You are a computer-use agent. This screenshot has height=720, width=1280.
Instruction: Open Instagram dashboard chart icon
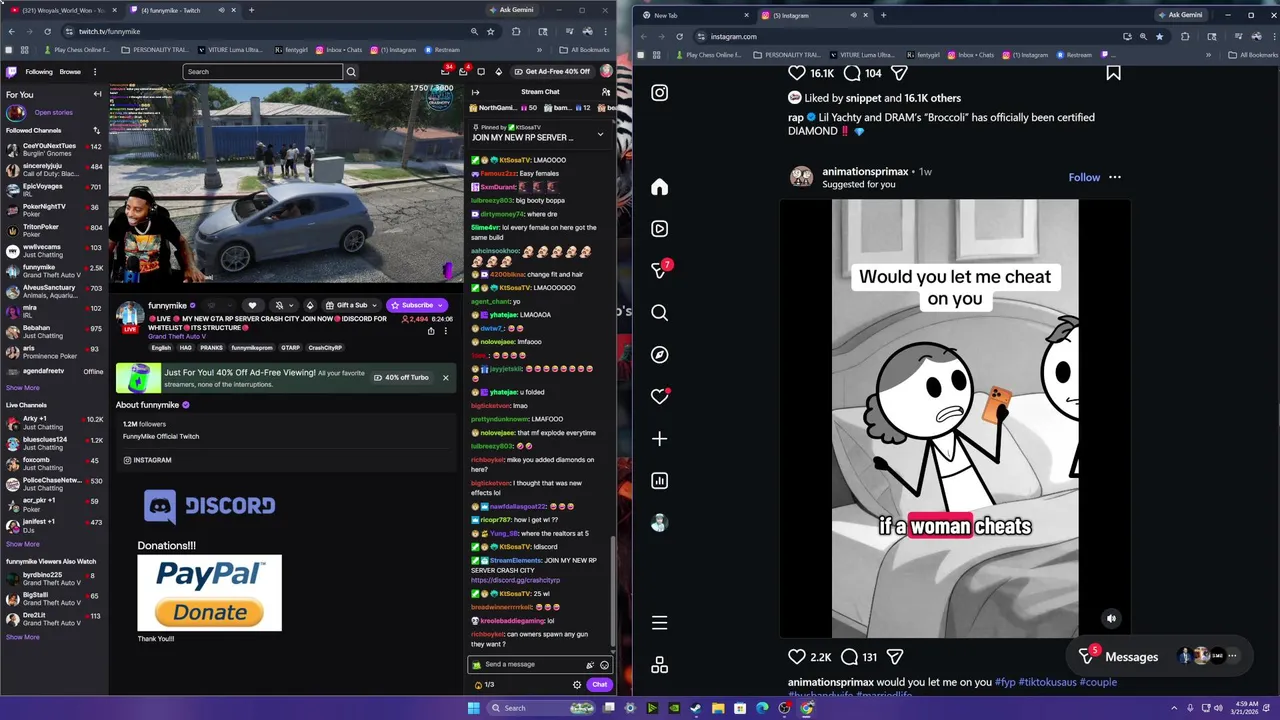(x=659, y=481)
